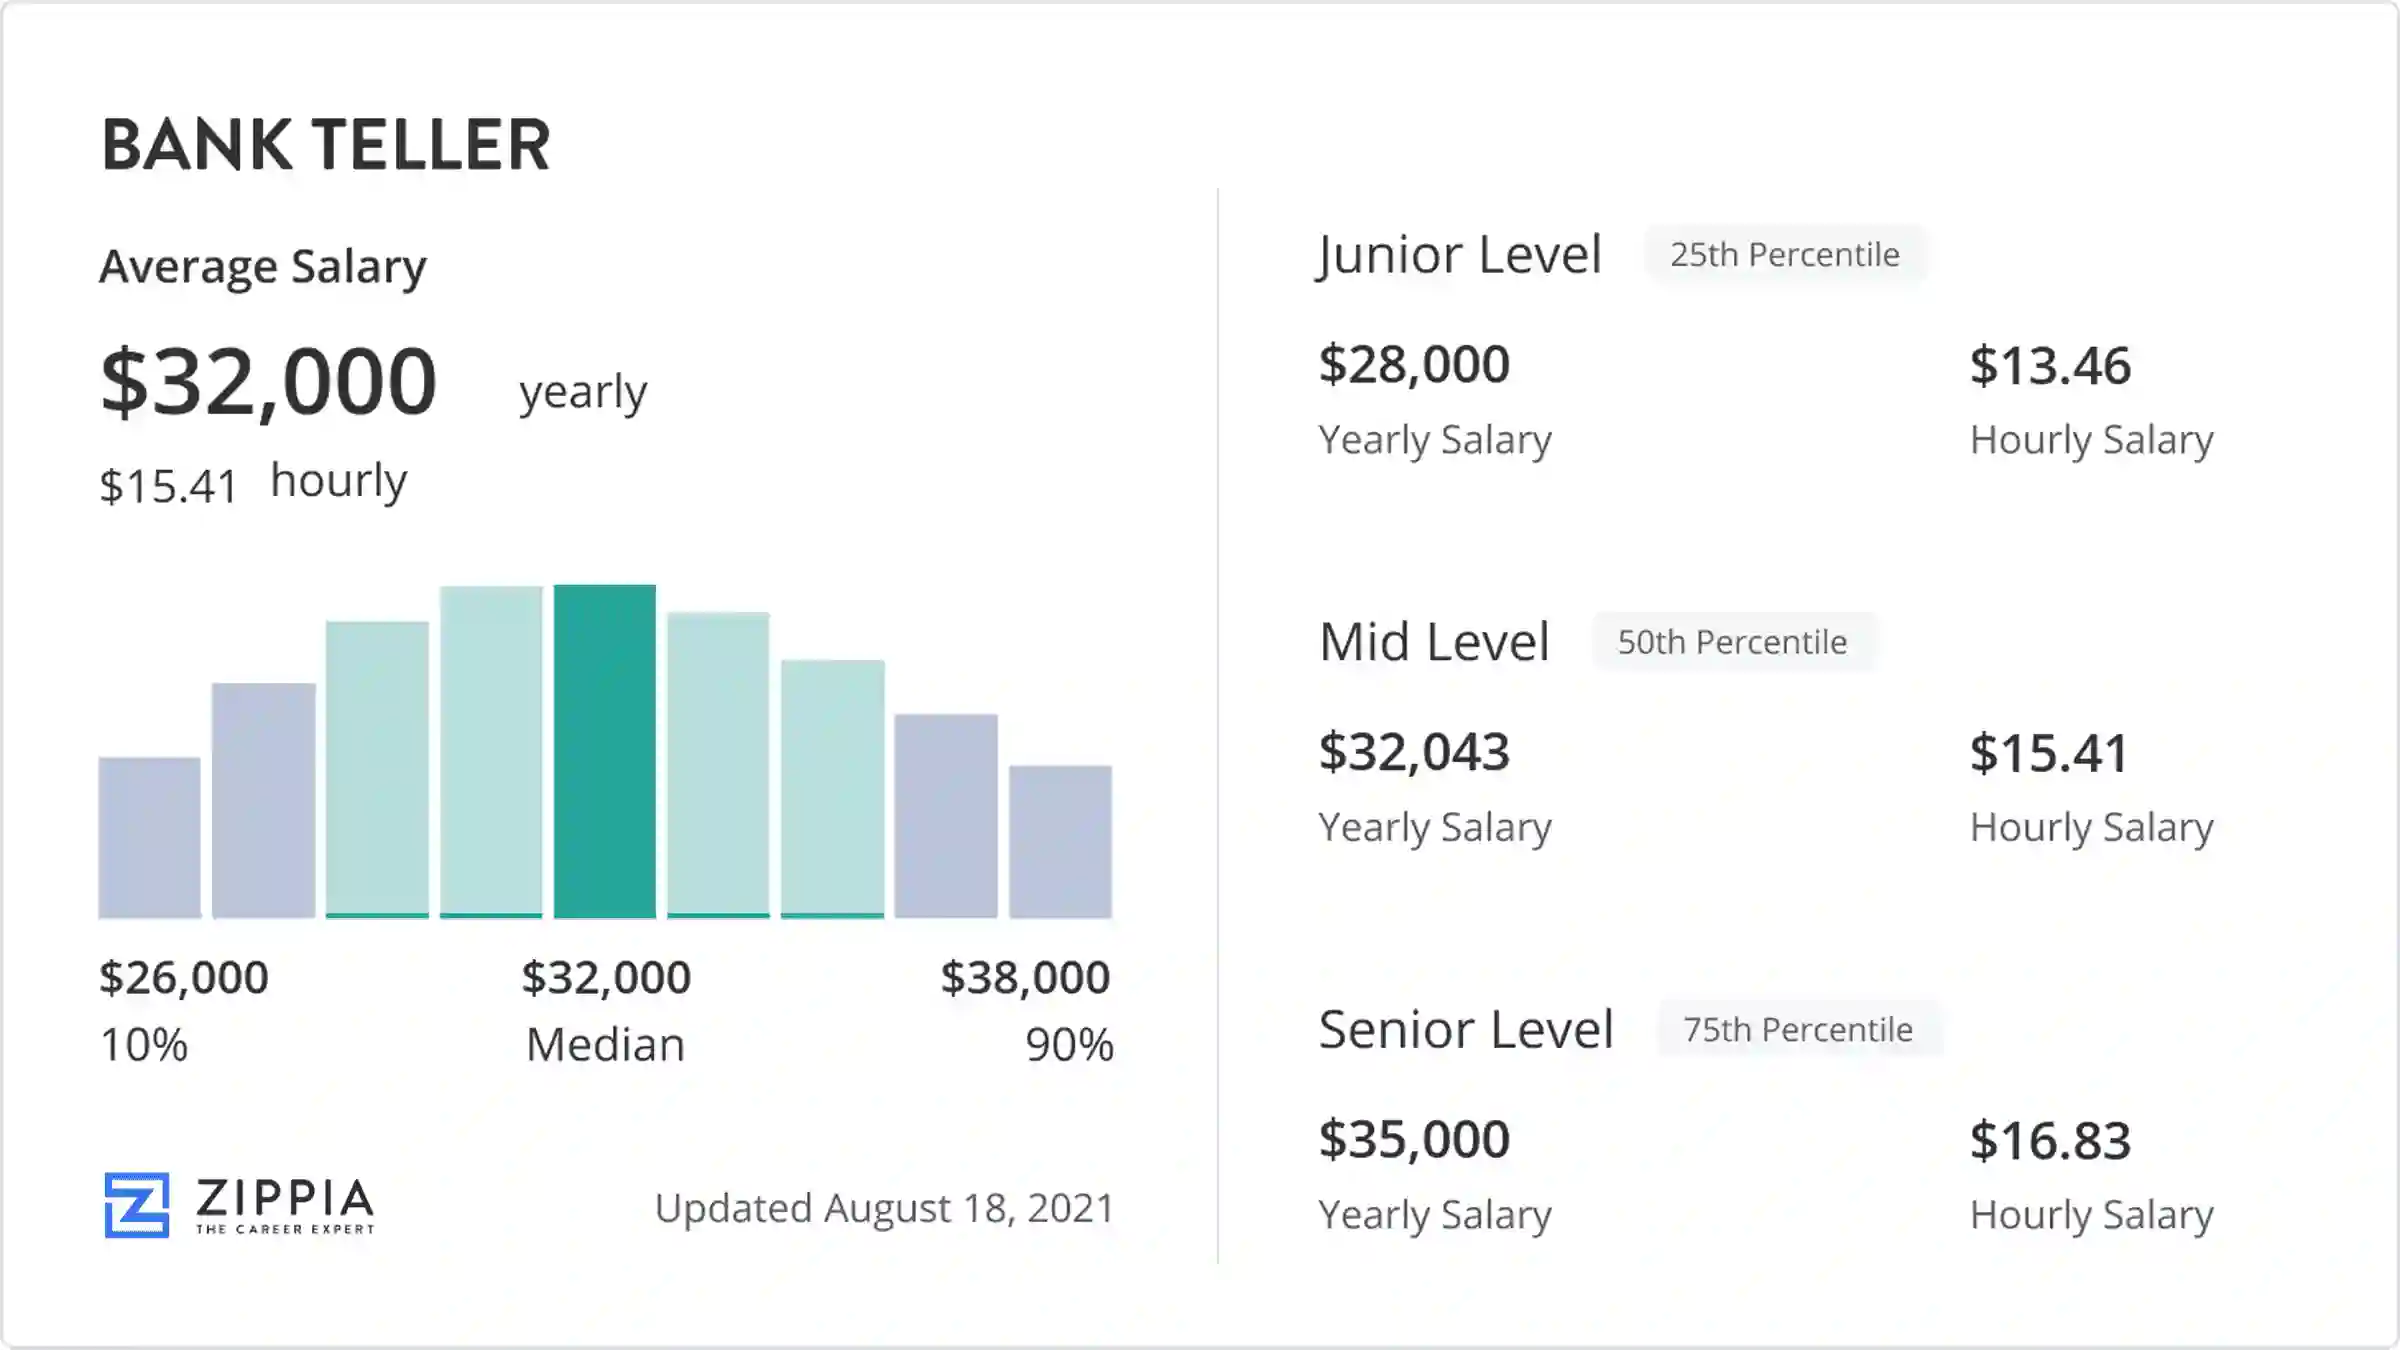Click the lavender bar above the 10% label
Screen dimensions: 2400x1350
[149, 837]
